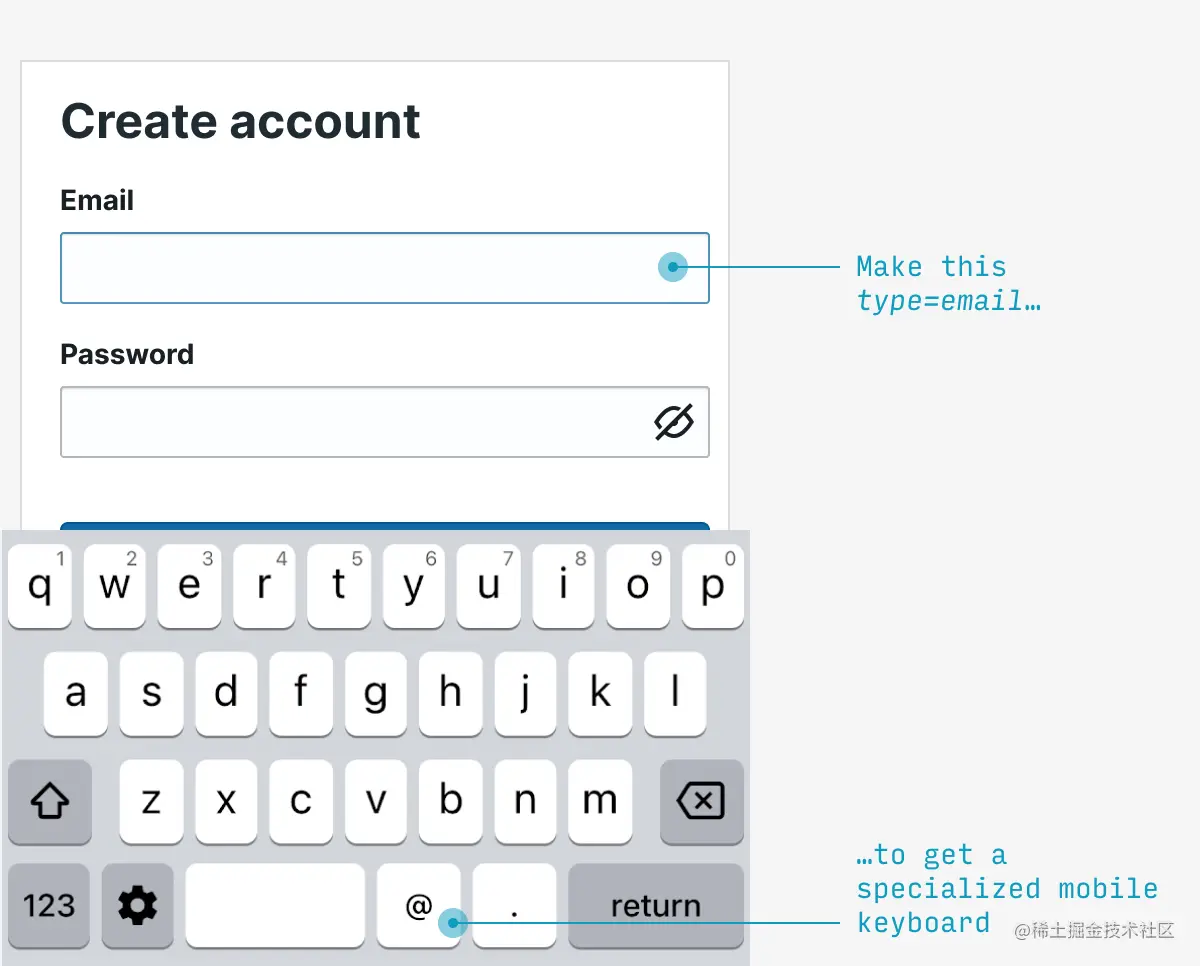Tap the h key
1200x966 pixels.
pos(450,693)
